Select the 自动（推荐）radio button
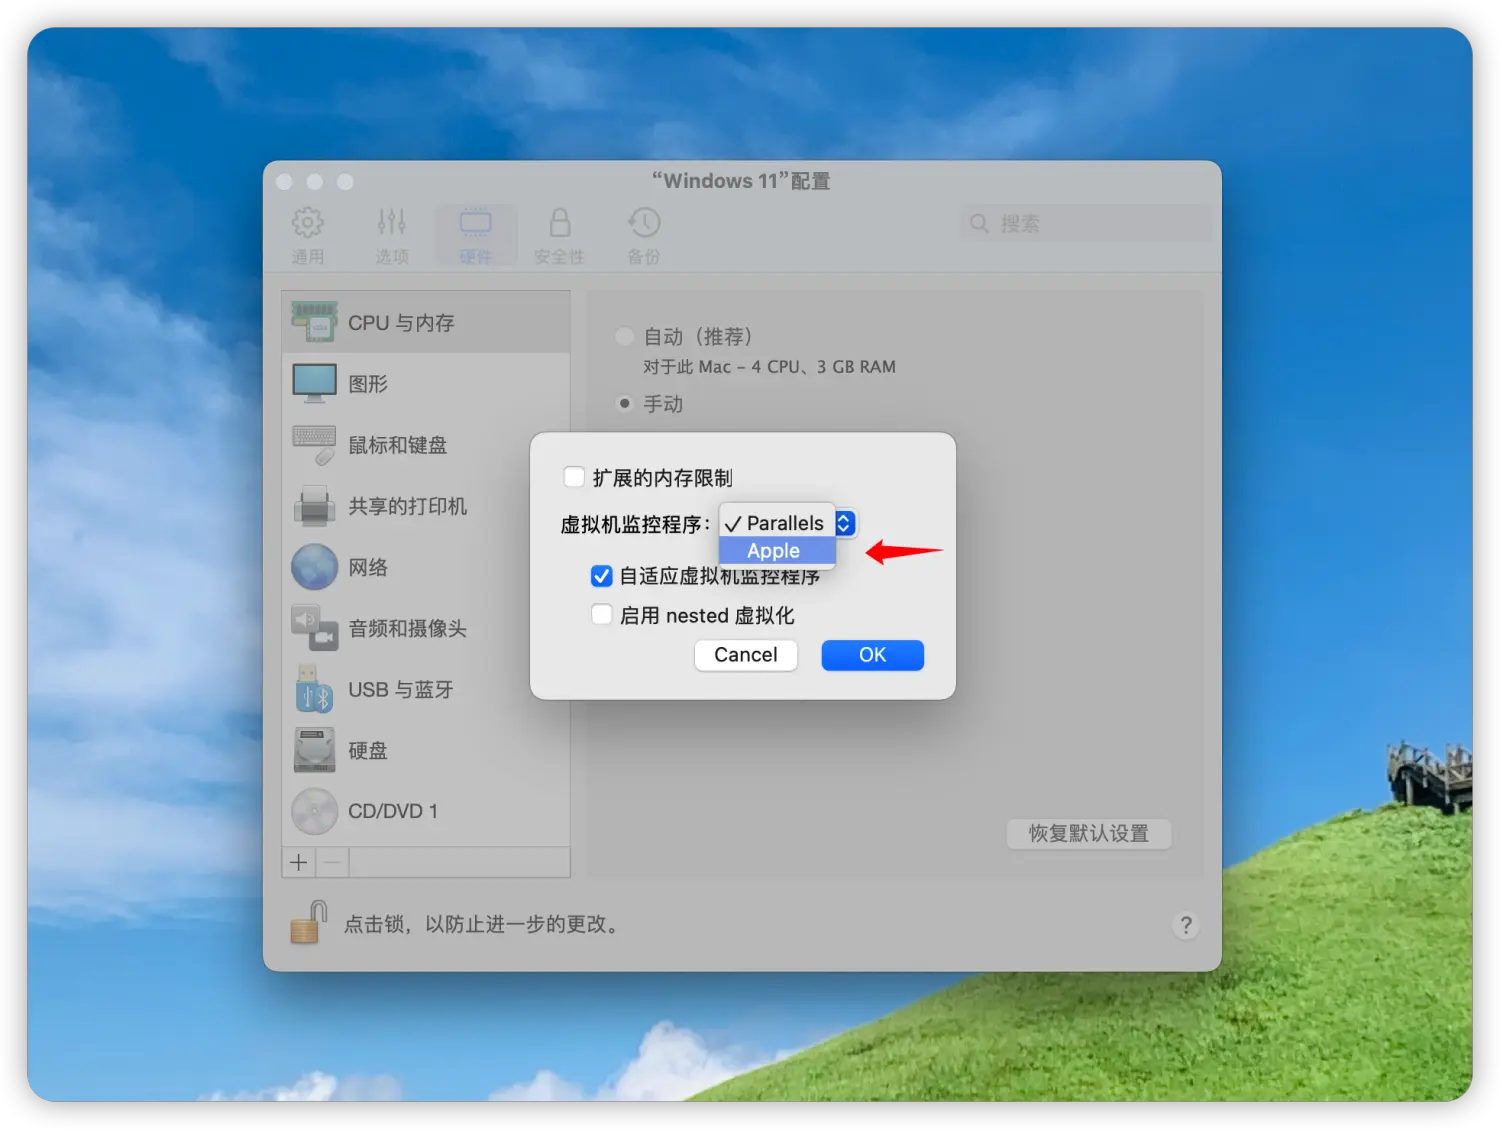 tap(625, 336)
